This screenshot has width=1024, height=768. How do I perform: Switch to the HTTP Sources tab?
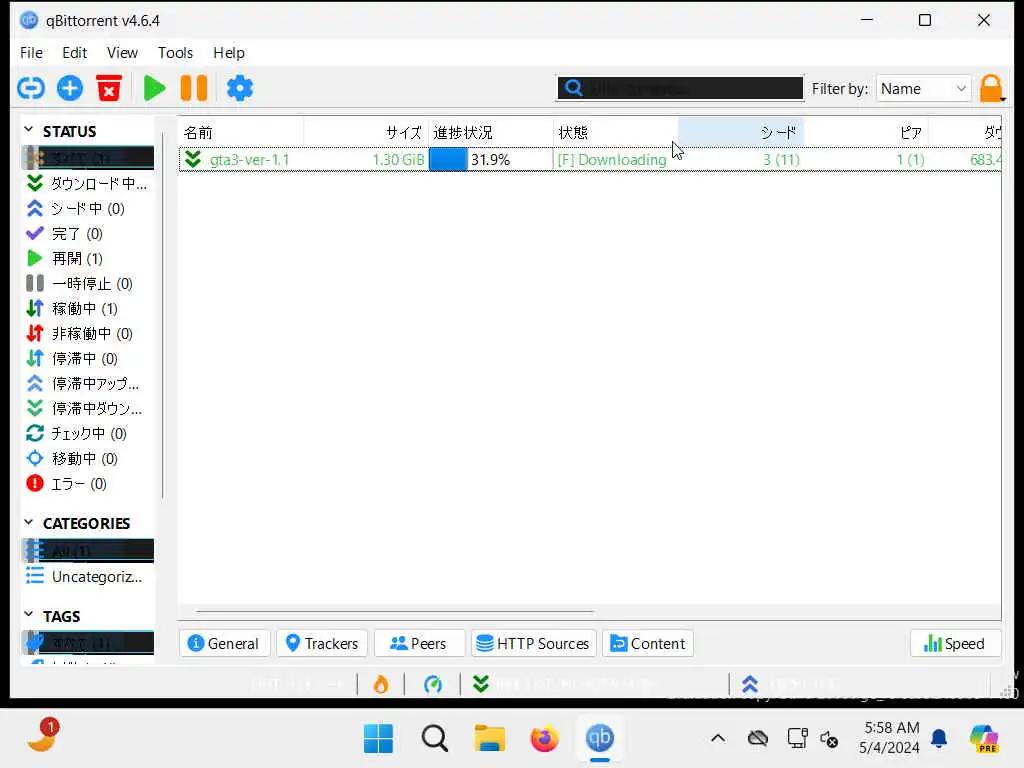(533, 643)
